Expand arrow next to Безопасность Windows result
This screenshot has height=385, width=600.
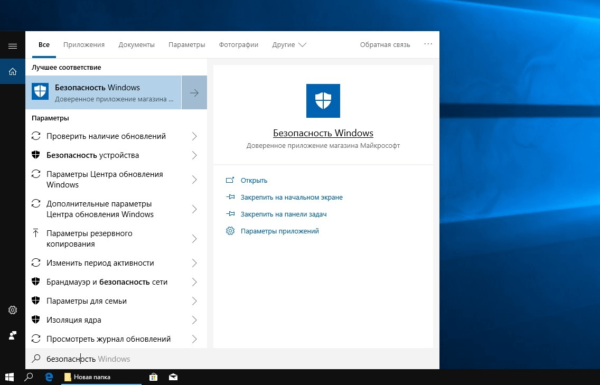pos(194,92)
